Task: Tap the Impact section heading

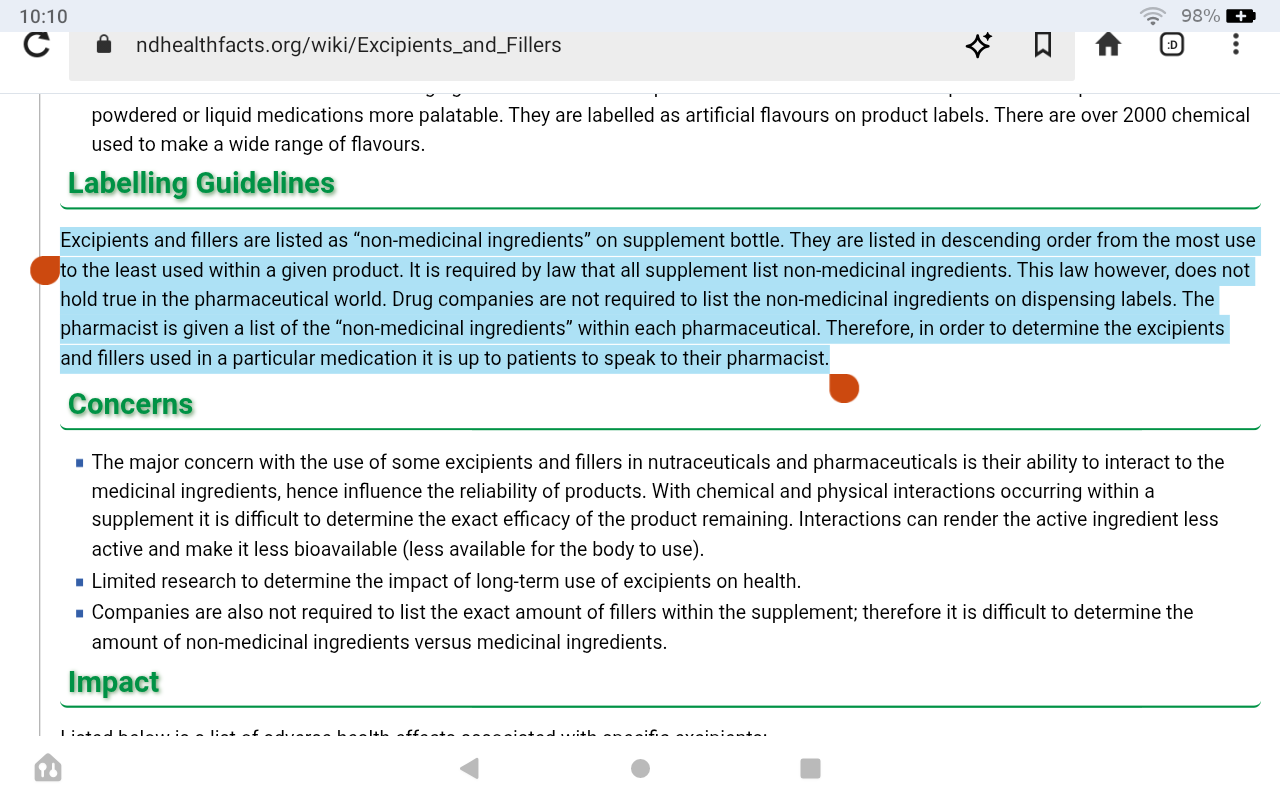Action: coord(113,682)
